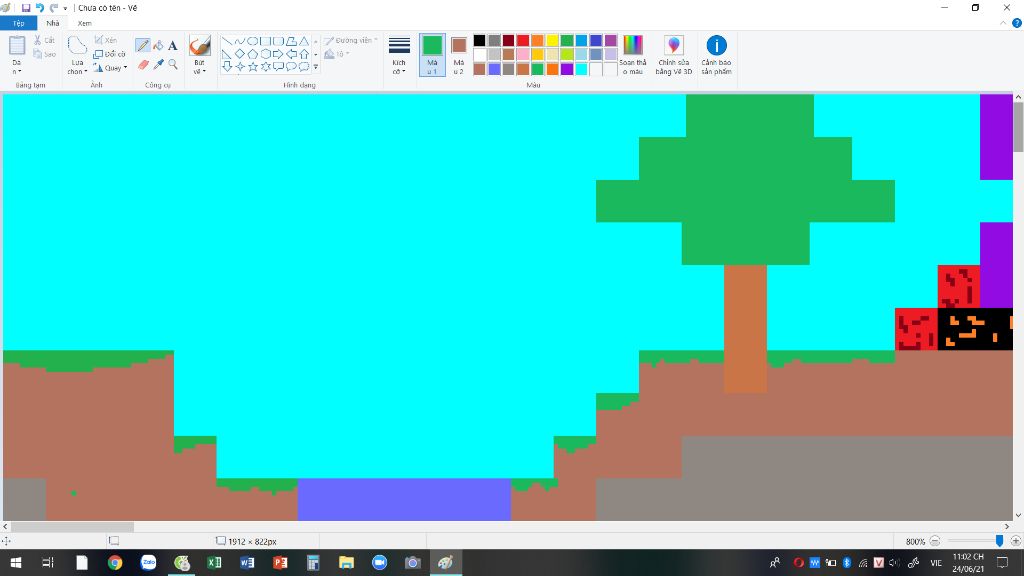
Task: Expand the shapes gallery more arrow
Action: point(316,67)
